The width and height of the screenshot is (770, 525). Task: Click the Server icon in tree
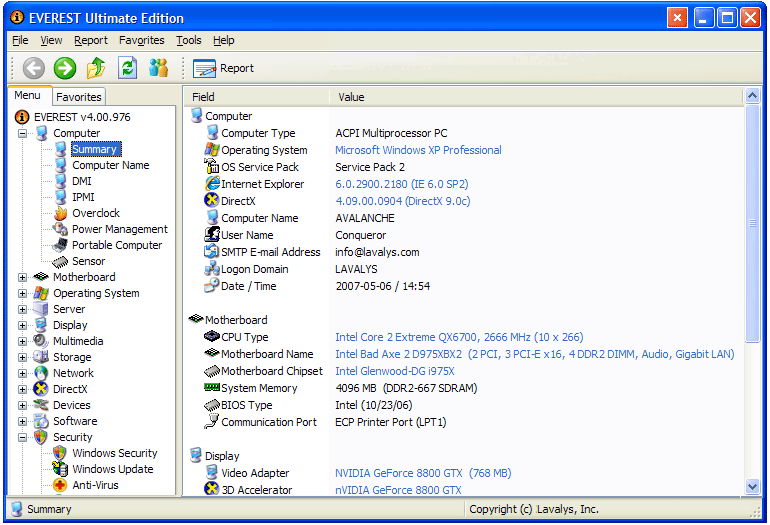(x=41, y=309)
